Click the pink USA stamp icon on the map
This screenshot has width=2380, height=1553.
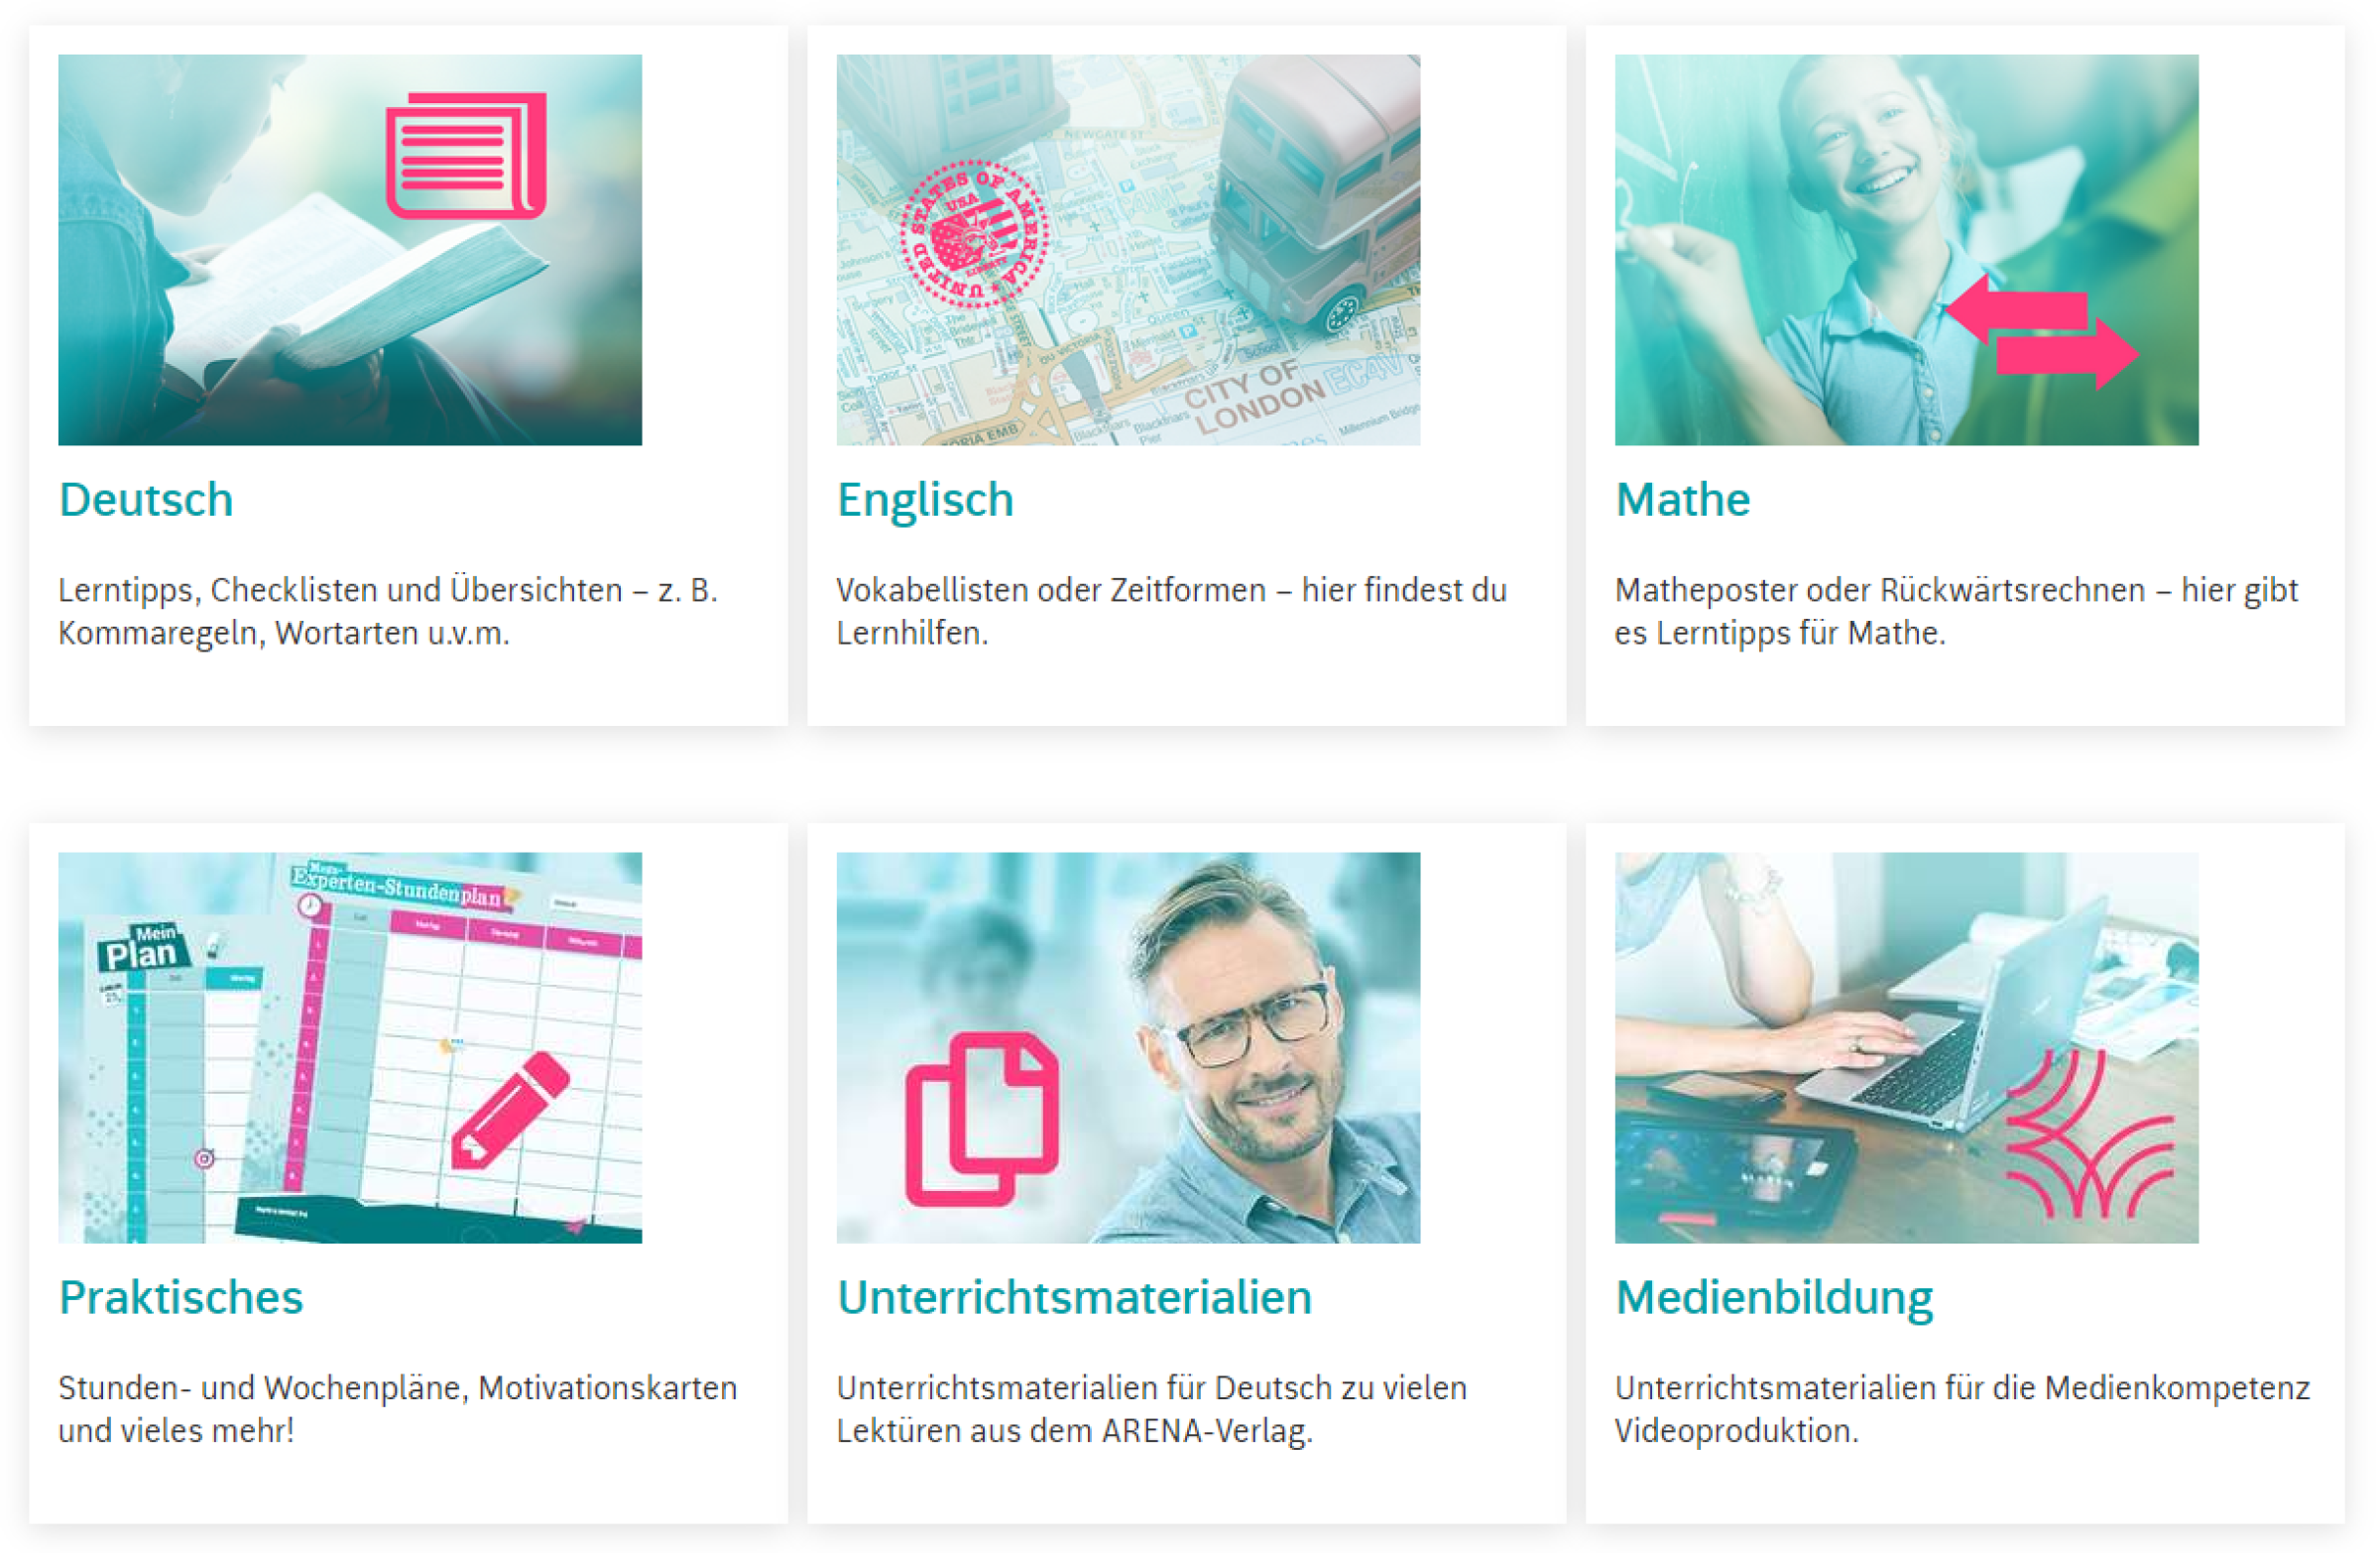point(974,234)
